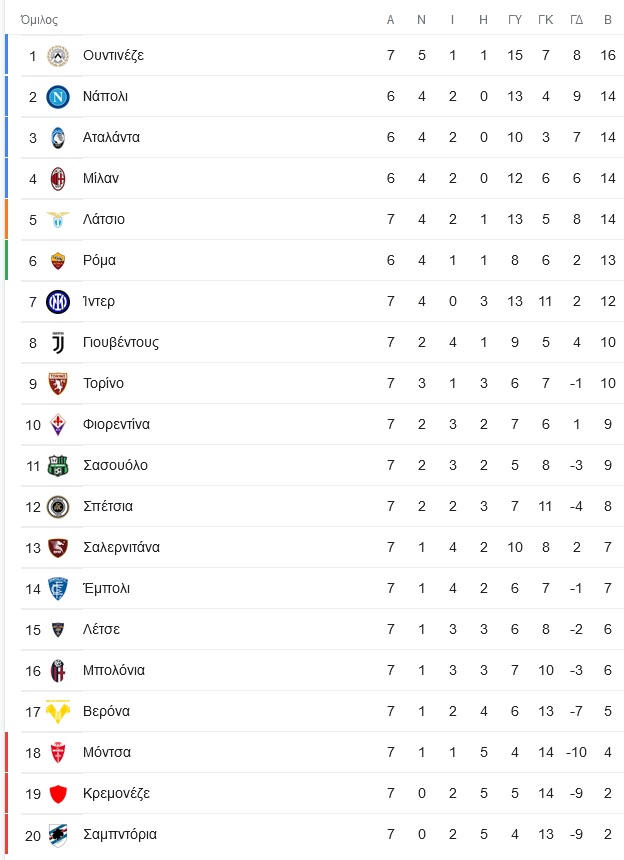This screenshot has height=860, width=624.
Task: Select the Βερόνα yellow crest
Action: [x=58, y=711]
